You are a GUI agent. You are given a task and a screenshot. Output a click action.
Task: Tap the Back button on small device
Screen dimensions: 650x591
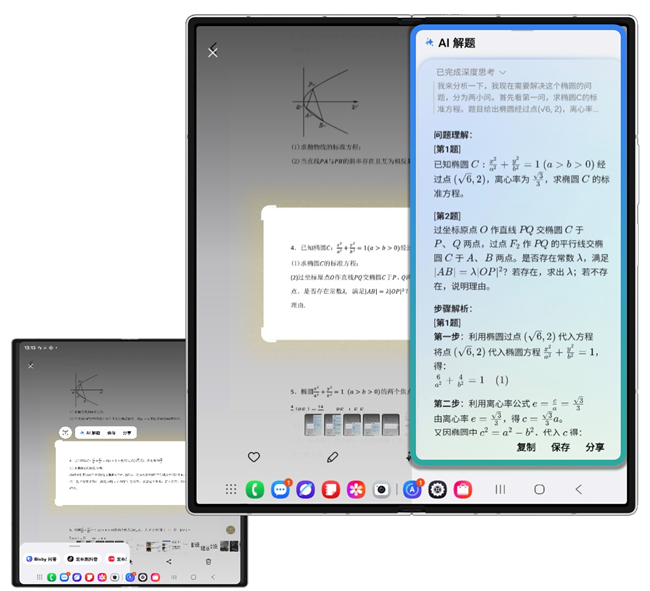[x=213, y=577]
